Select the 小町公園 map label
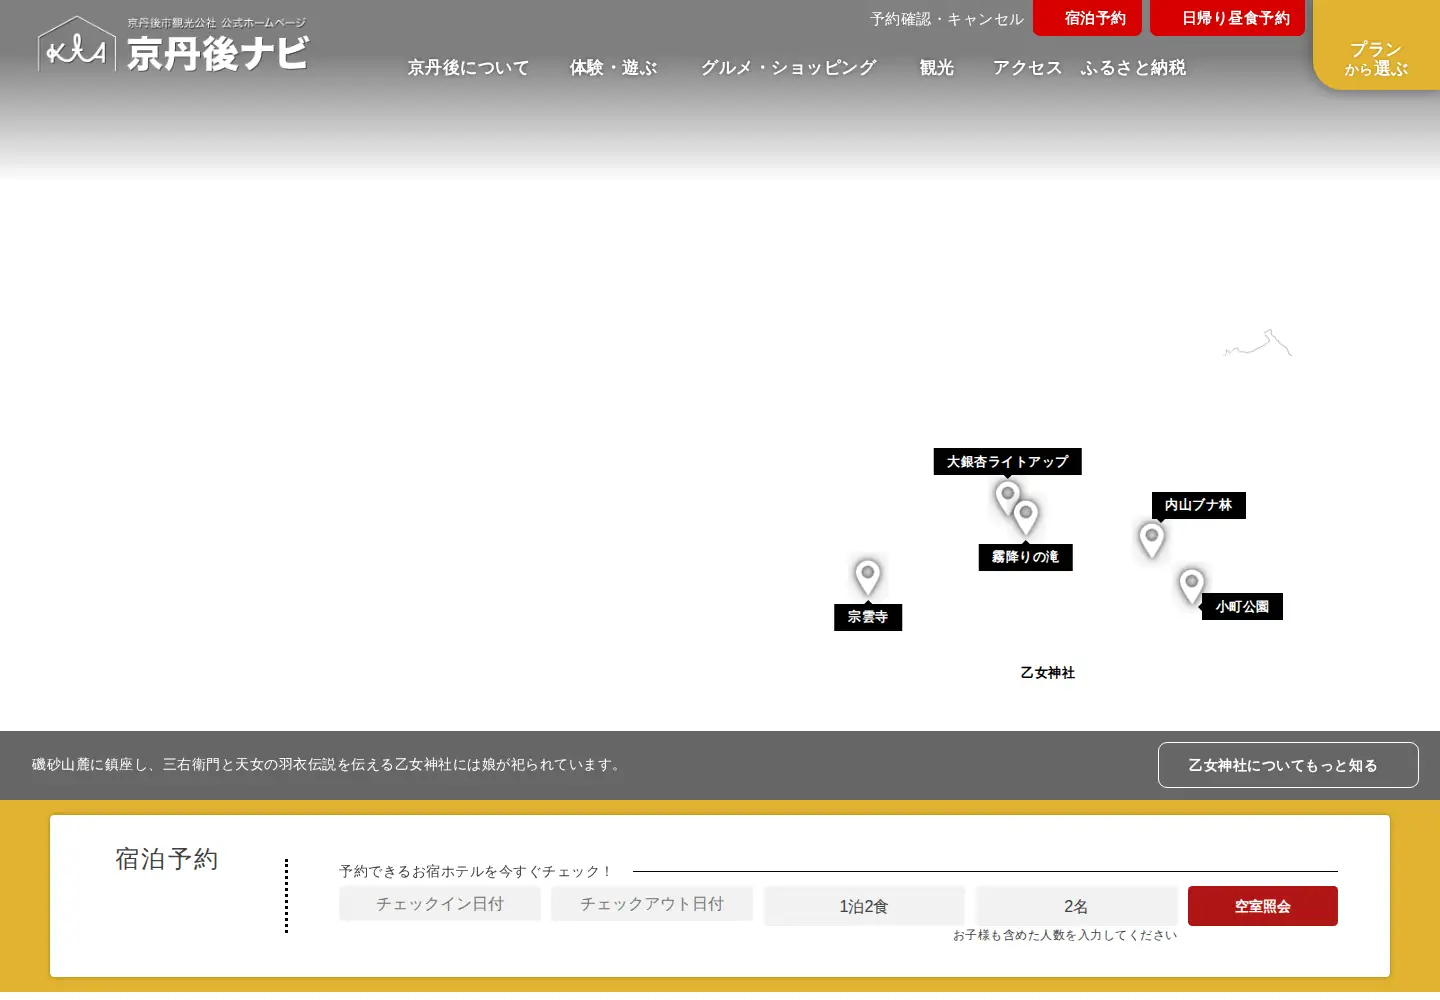 [1242, 607]
